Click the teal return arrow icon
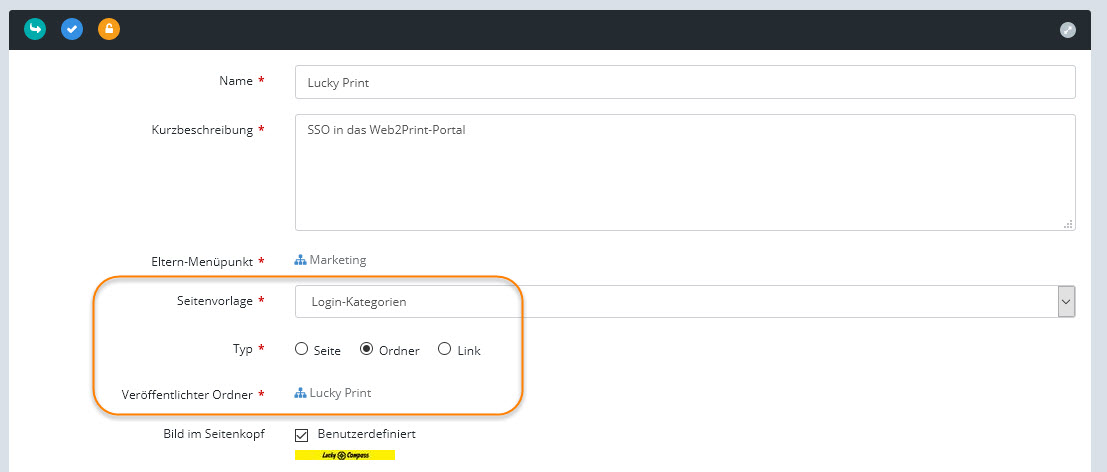Screen dimensions: 1107x472 pyautogui.click(x=35, y=30)
